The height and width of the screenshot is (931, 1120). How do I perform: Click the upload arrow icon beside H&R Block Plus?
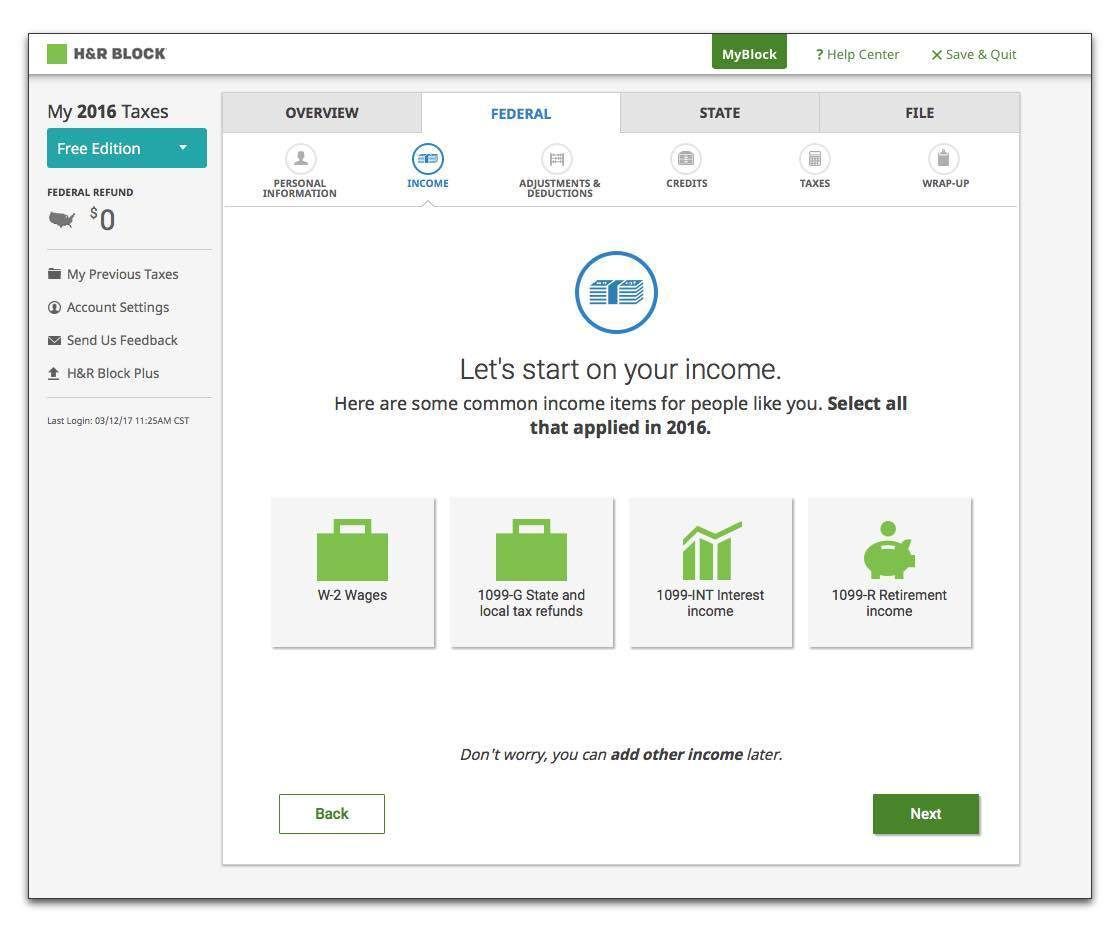[54, 373]
